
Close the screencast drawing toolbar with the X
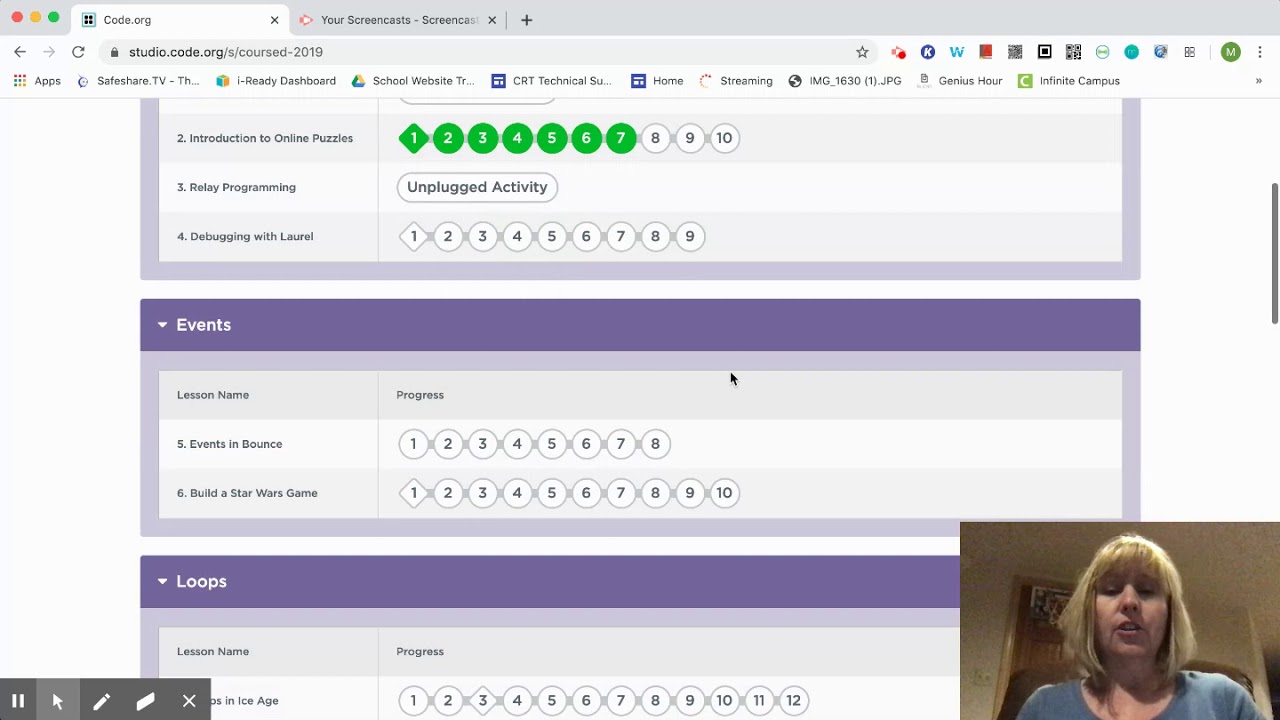[x=189, y=702]
